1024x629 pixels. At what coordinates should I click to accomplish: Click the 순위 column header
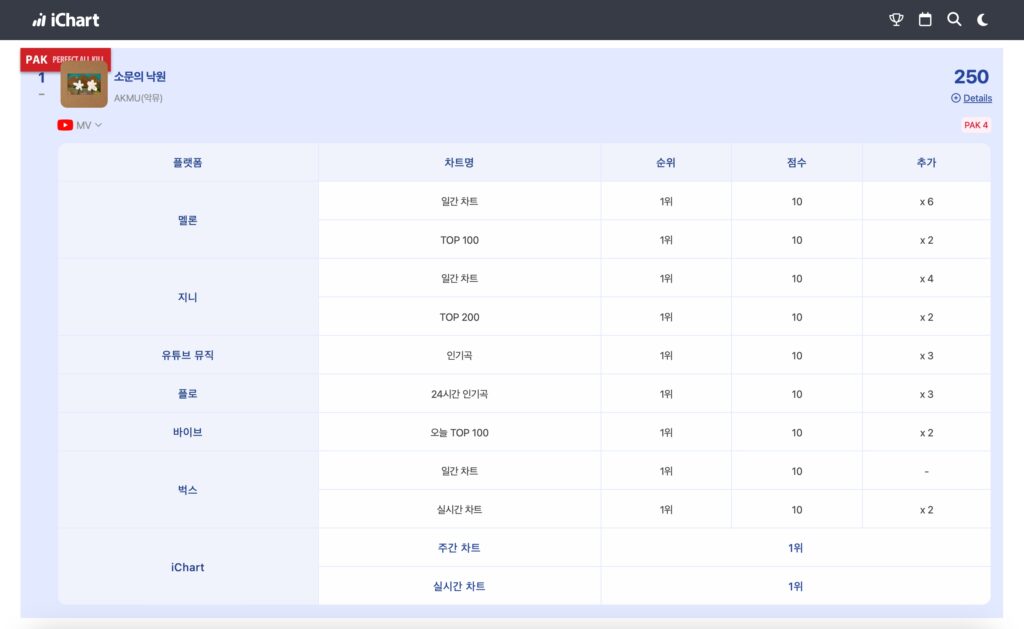tap(665, 163)
